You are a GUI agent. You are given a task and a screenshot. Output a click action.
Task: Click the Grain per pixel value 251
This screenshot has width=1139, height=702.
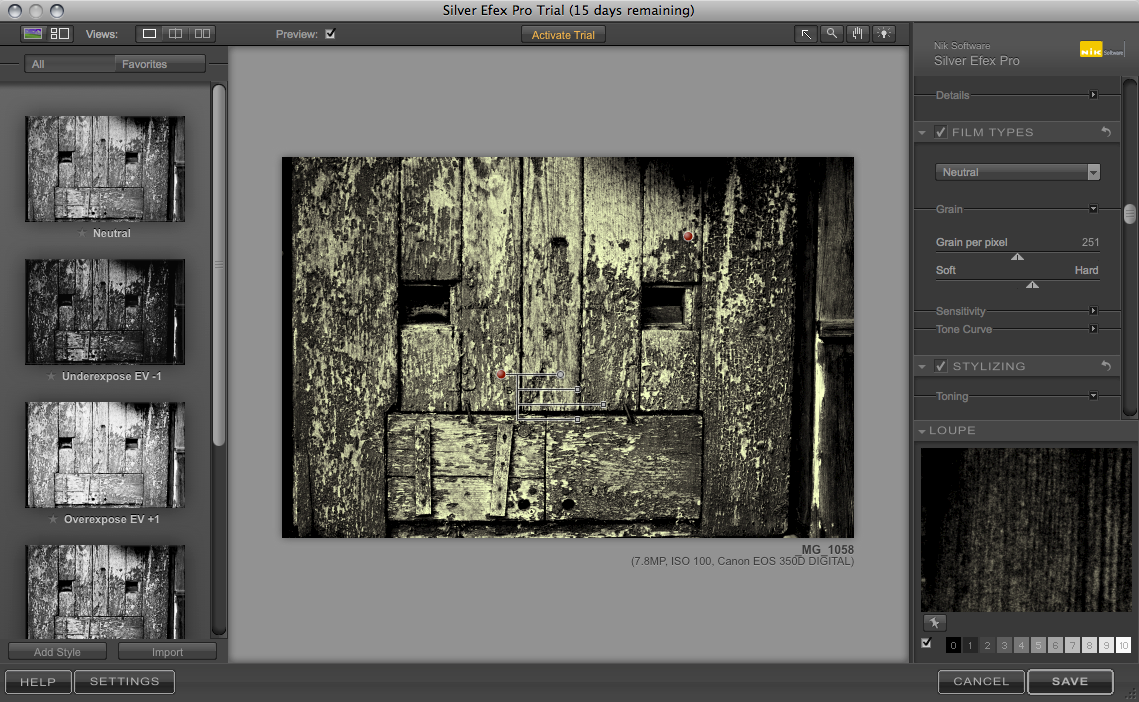point(1090,242)
